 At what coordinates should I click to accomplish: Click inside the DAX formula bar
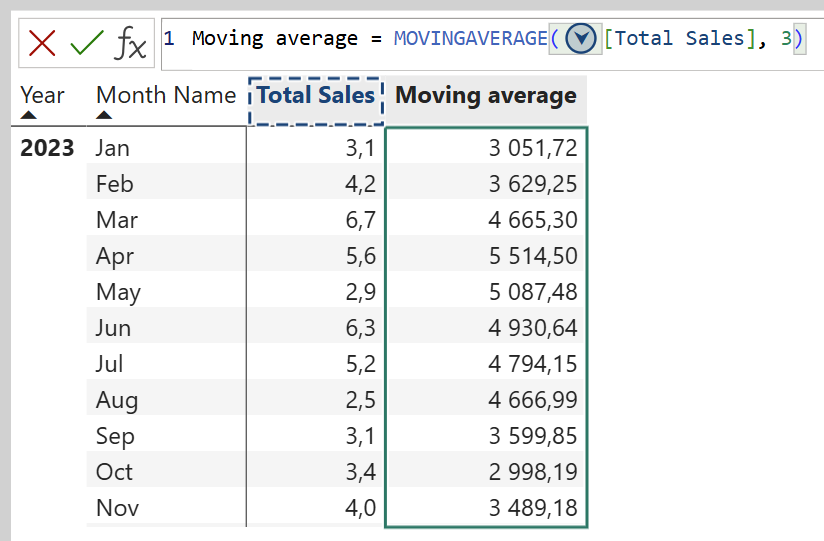pos(492,44)
